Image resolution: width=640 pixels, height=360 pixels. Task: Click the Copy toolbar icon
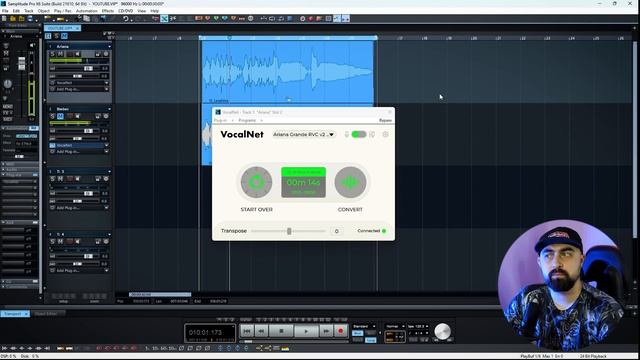tap(87, 18)
